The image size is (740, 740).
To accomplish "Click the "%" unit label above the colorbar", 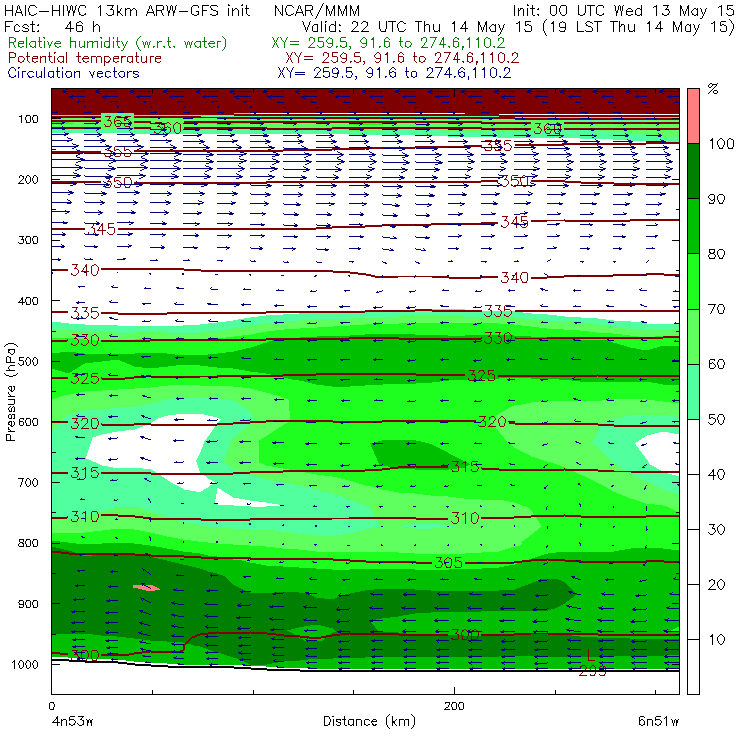I will [713, 88].
